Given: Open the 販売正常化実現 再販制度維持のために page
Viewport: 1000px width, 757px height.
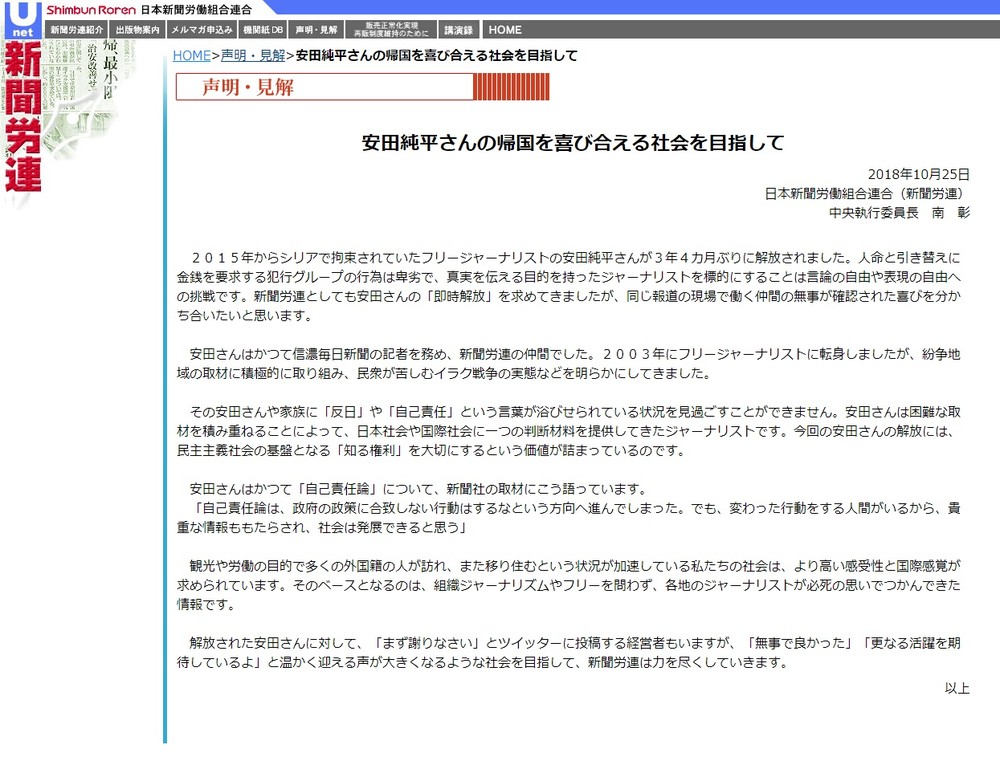Looking at the screenshot, I should (394, 28).
